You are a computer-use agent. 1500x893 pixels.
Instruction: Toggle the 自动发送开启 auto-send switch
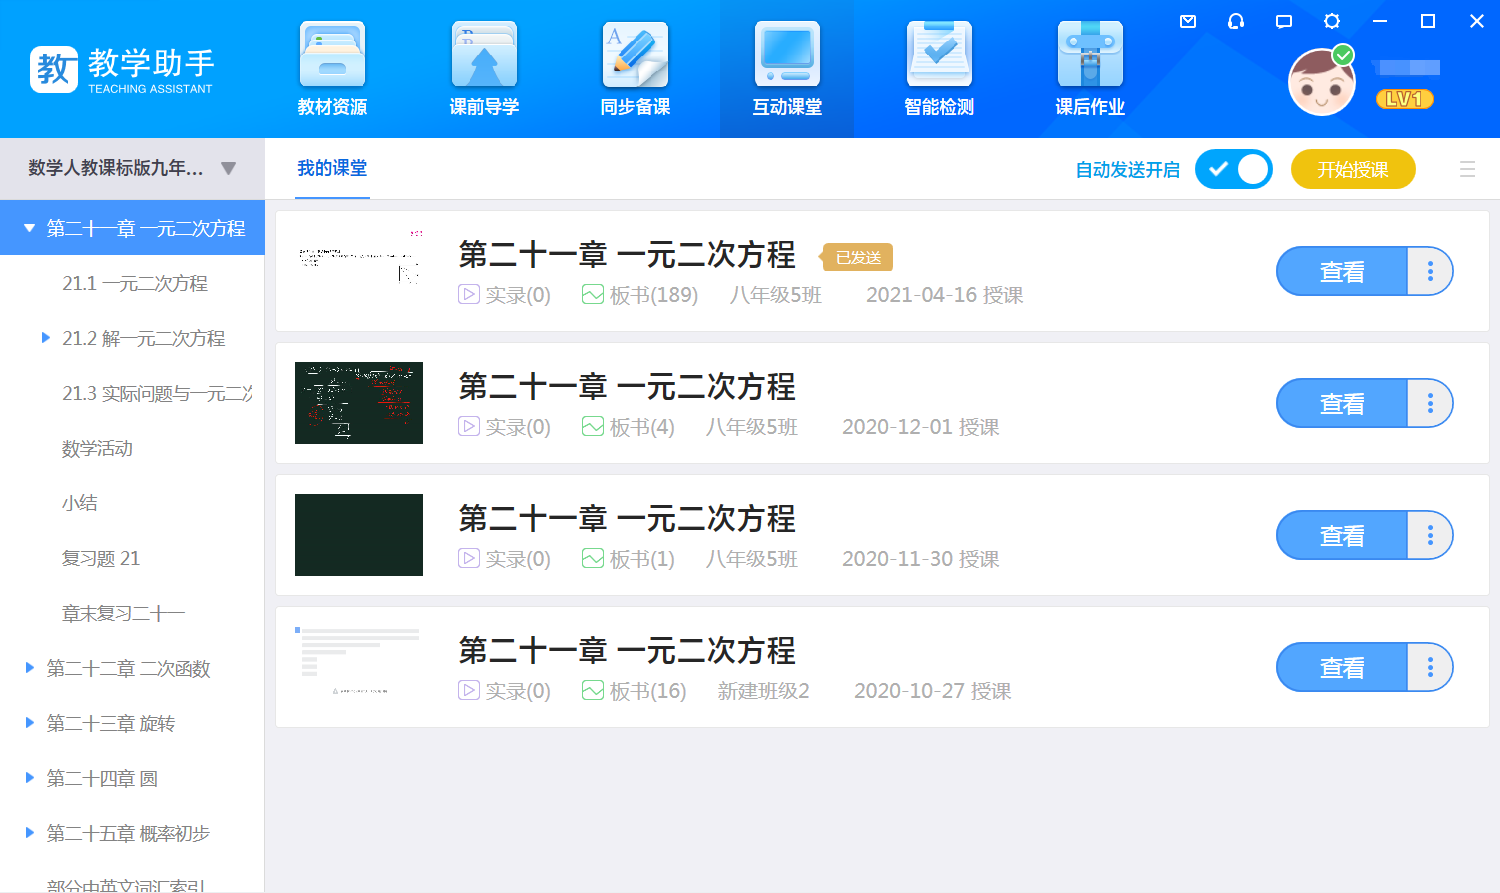1233,169
